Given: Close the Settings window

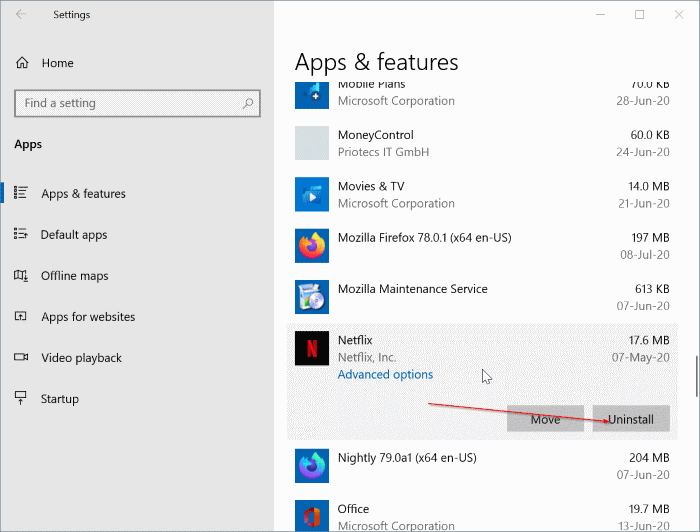Looking at the screenshot, I should (679, 15).
